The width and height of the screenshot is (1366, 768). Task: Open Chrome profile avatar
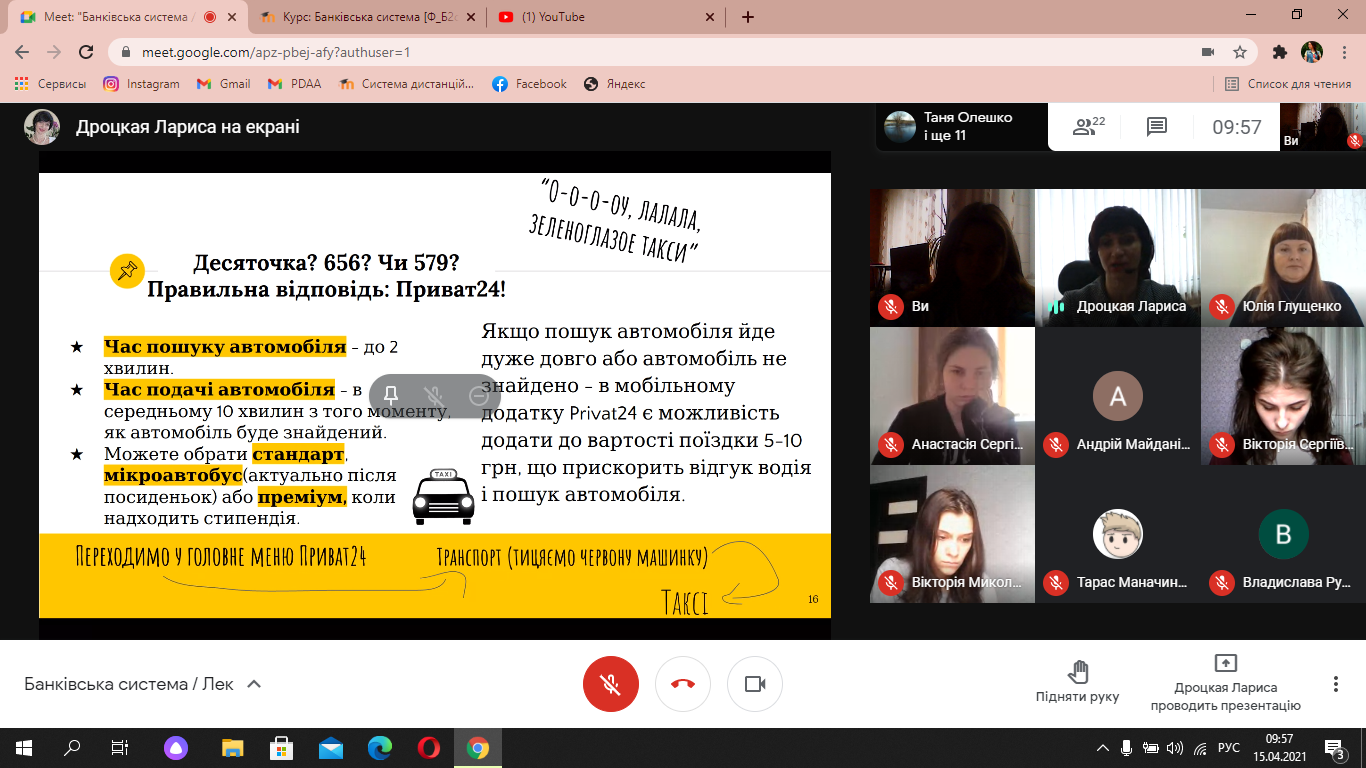[x=1311, y=52]
